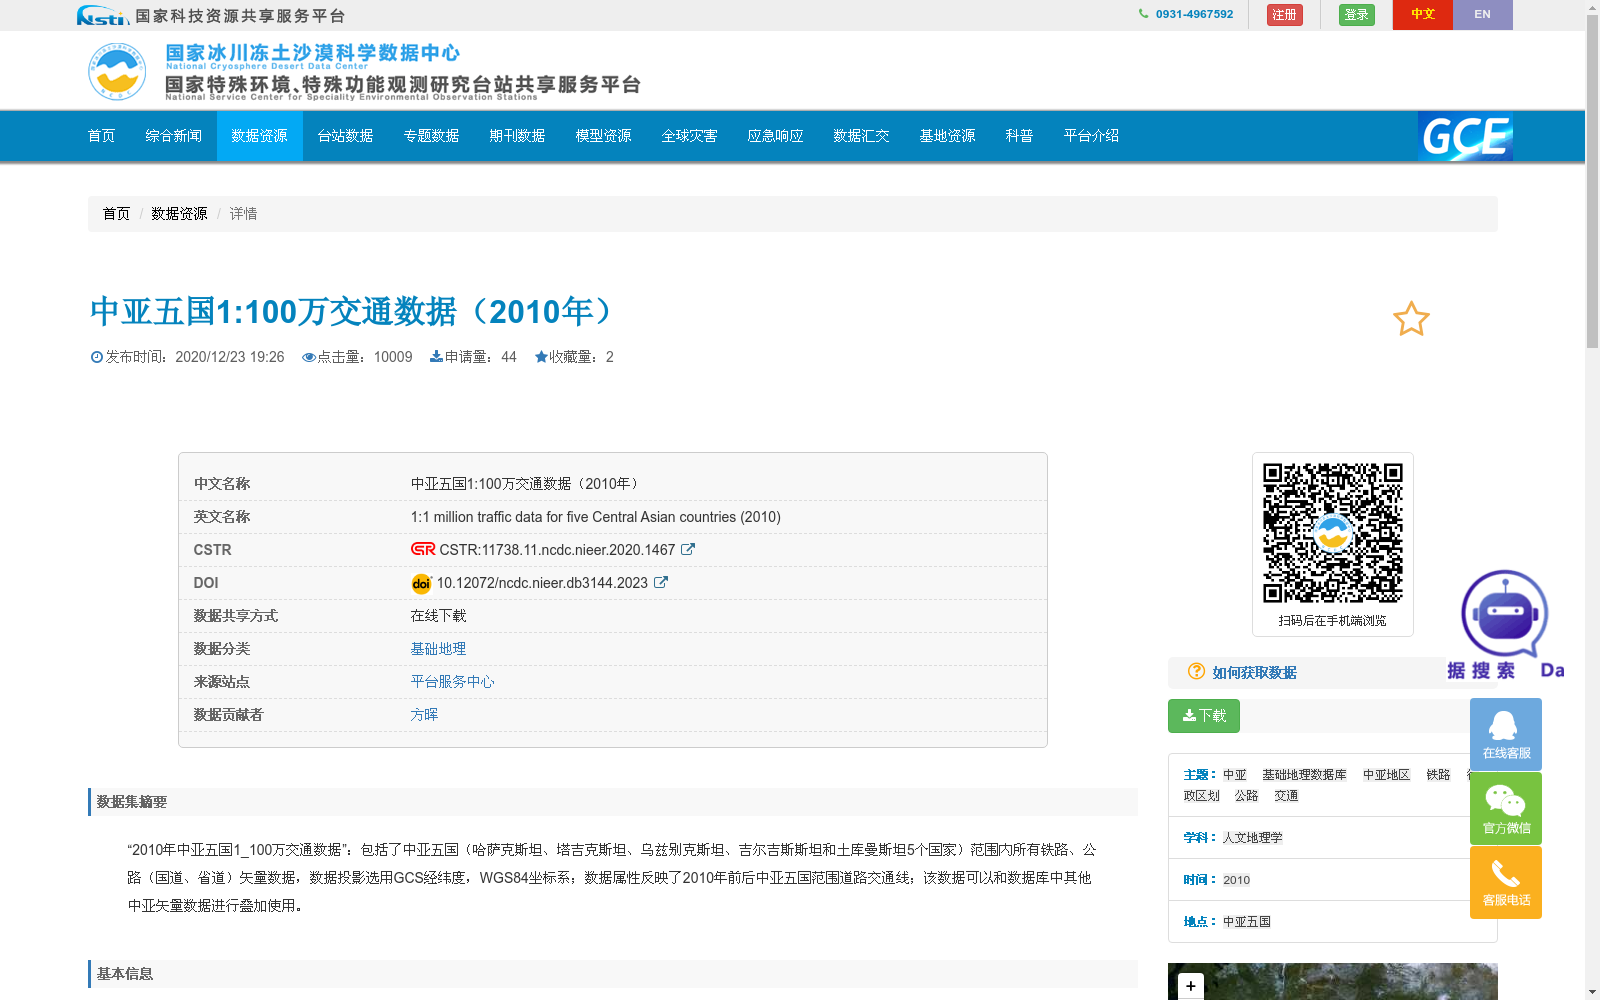The image size is (1600, 1000).
Task: Click the 人文地理学 discipline tag
Action: (x=1252, y=838)
